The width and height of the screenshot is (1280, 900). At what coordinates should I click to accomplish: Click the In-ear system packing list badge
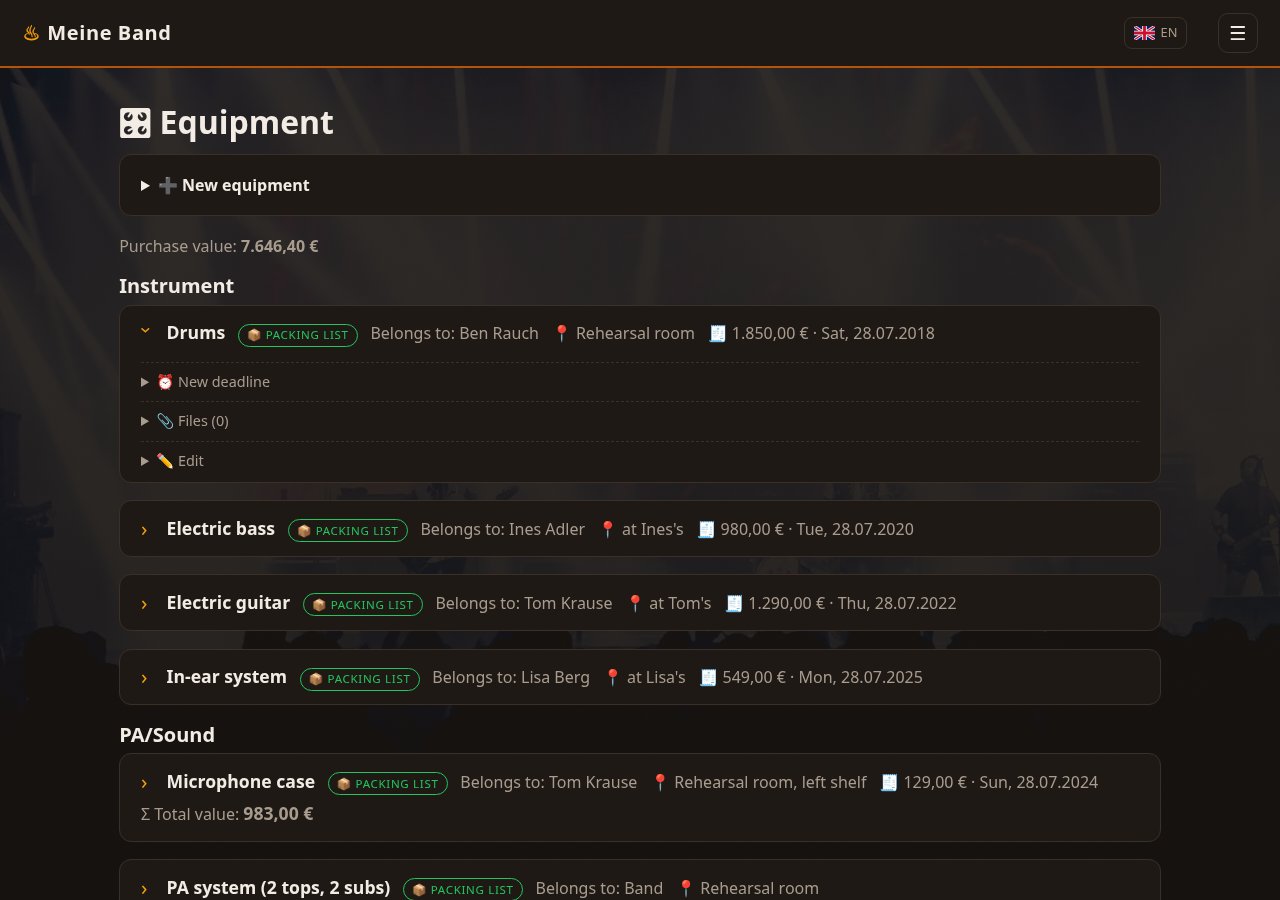[360, 679]
